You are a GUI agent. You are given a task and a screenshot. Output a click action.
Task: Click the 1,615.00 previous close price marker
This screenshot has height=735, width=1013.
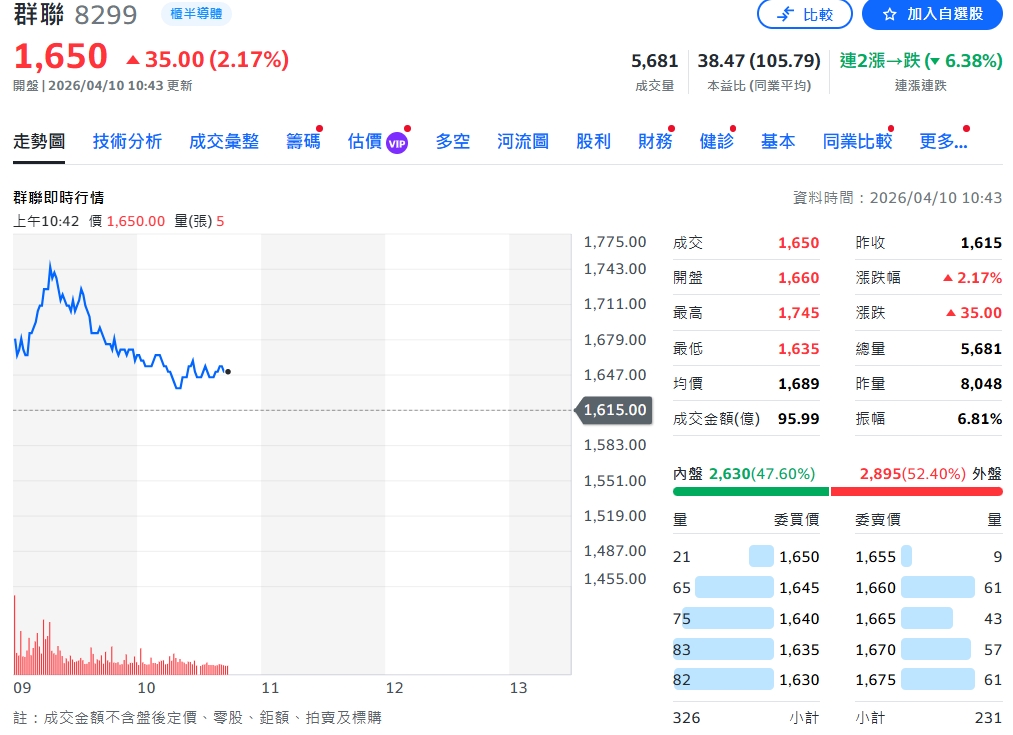(614, 410)
